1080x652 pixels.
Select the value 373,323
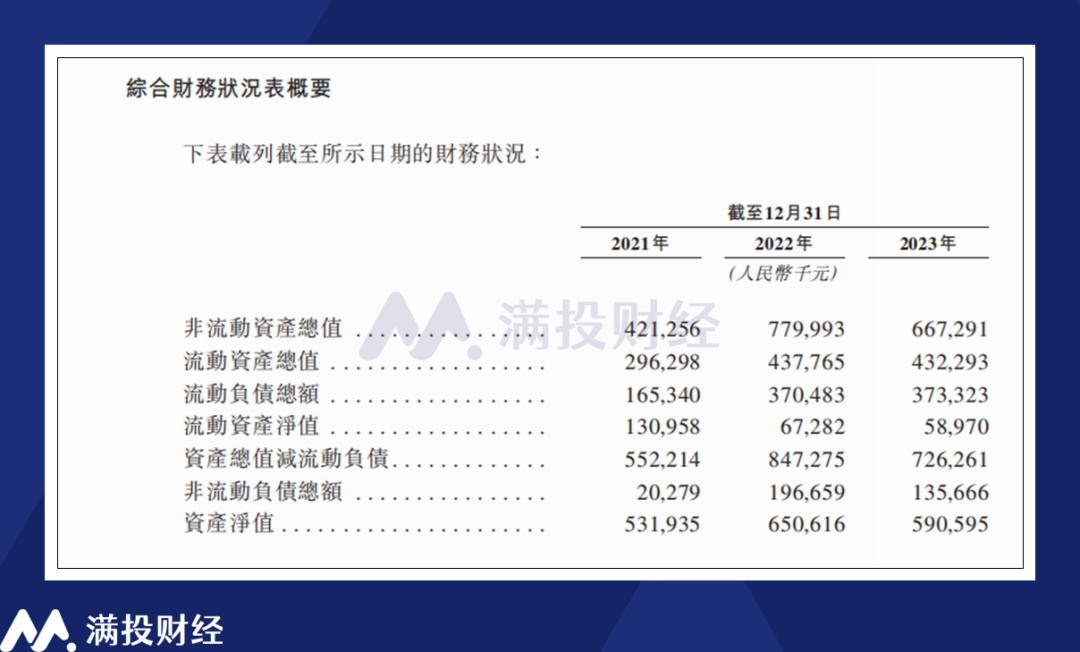(x=950, y=395)
